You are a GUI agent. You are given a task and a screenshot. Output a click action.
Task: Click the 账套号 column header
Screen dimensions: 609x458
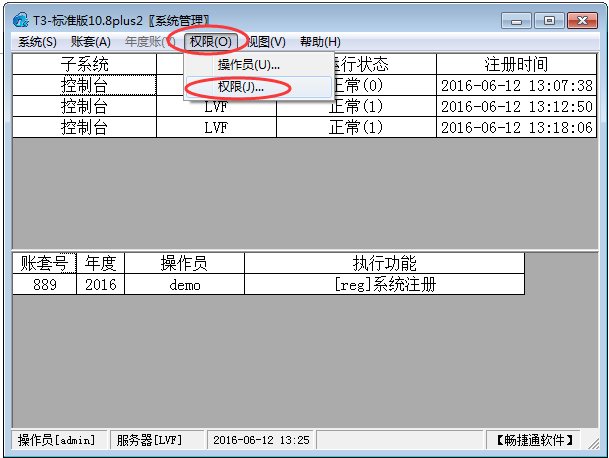[x=44, y=263]
